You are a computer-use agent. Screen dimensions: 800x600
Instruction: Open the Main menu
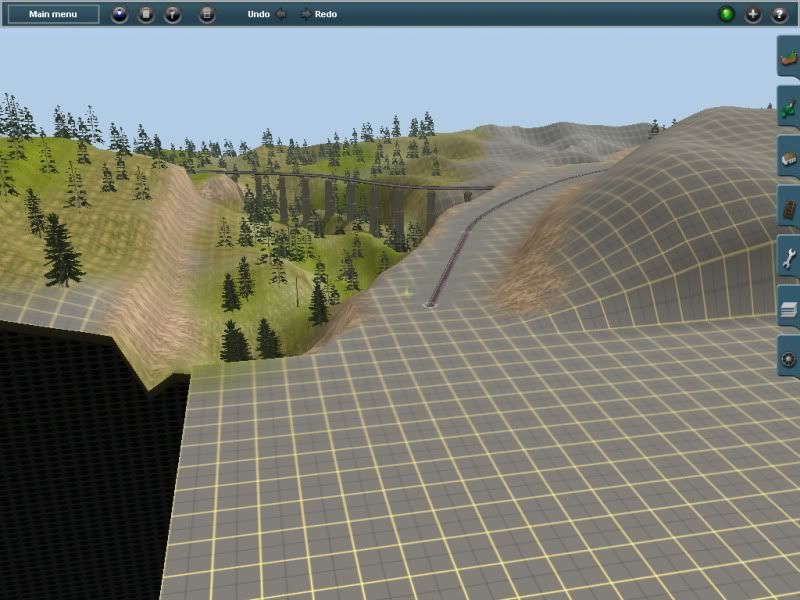(54, 14)
